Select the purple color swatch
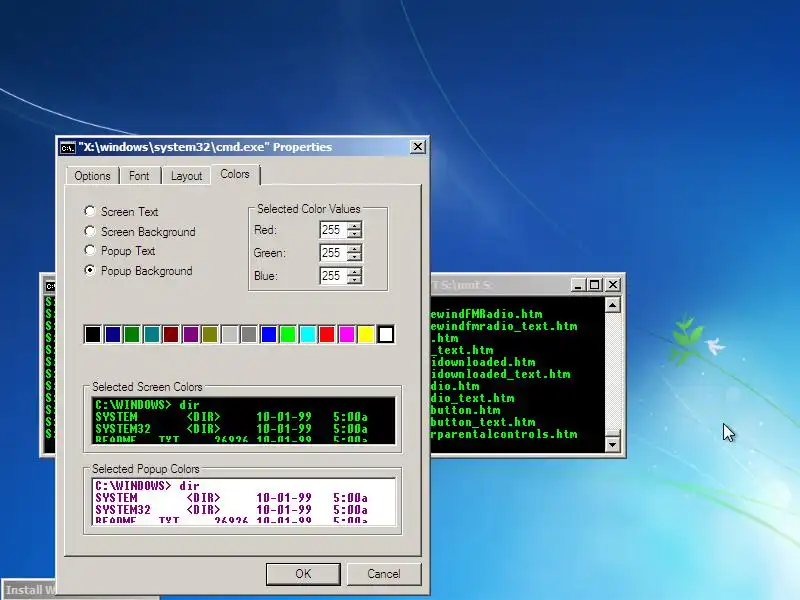The image size is (800, 600). tap(190, 335)
